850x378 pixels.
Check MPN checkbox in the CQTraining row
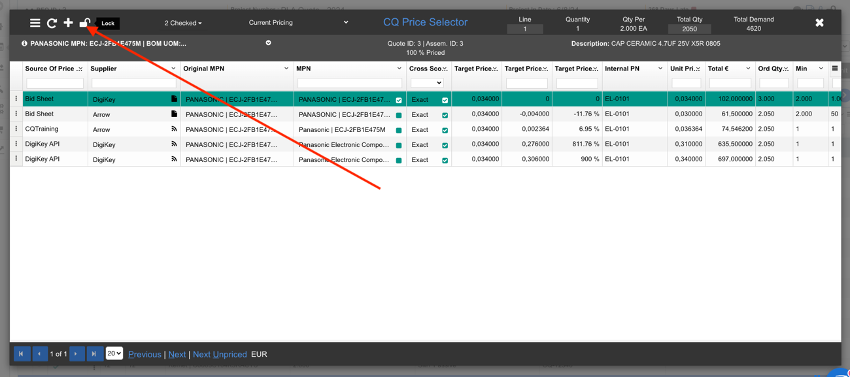coord(399,130)
